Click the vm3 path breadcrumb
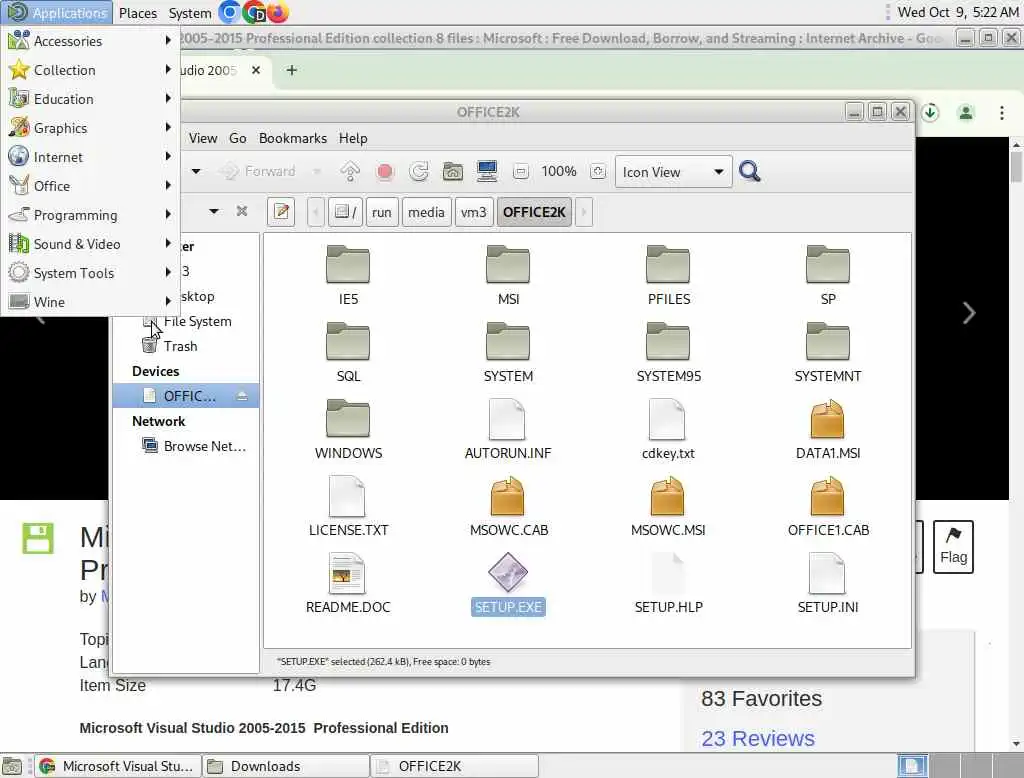This screenshot has height=778, width=1024. pos(473,212)
